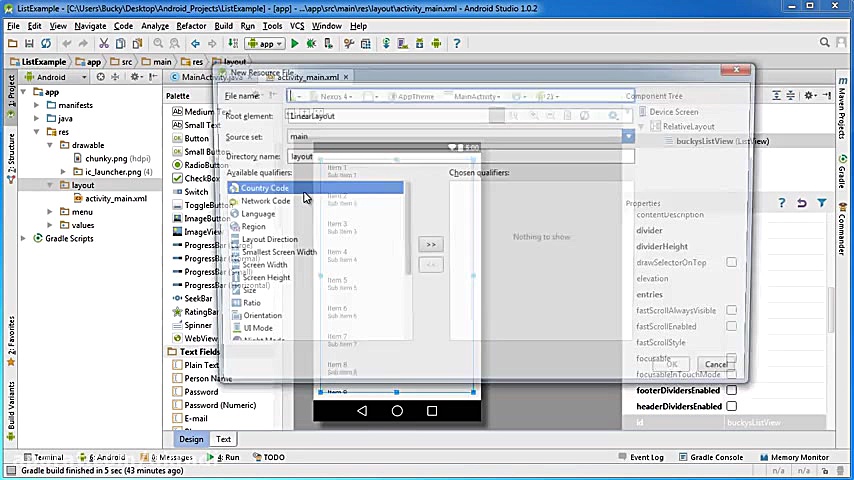Image resolution: width=854 pixels, height=480 pixels.
Task: Collapse the res folder
Action: (x=36, y=132)
